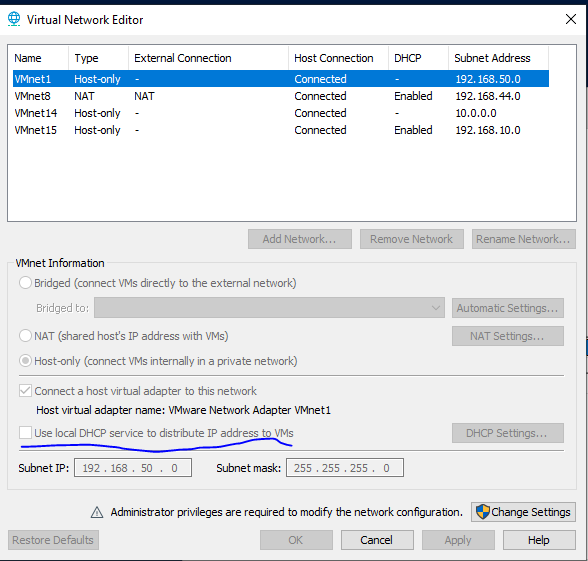
Task: Enable Use local DHCP service checkbox
Action: tap(25, 433)
